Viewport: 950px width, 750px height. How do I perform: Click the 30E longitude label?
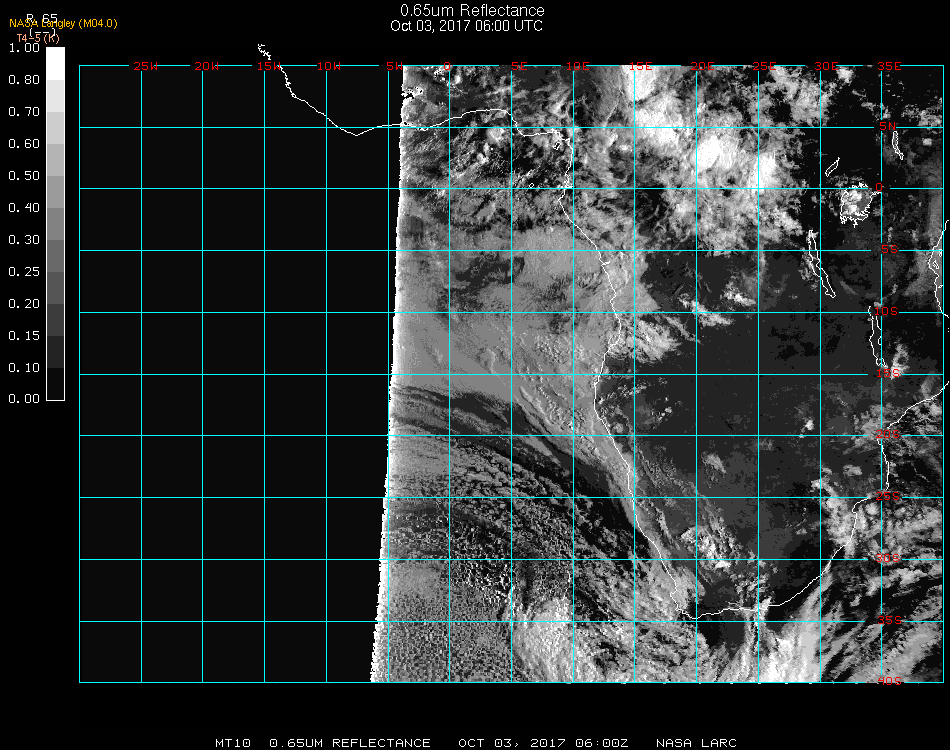tap(826, 66)
